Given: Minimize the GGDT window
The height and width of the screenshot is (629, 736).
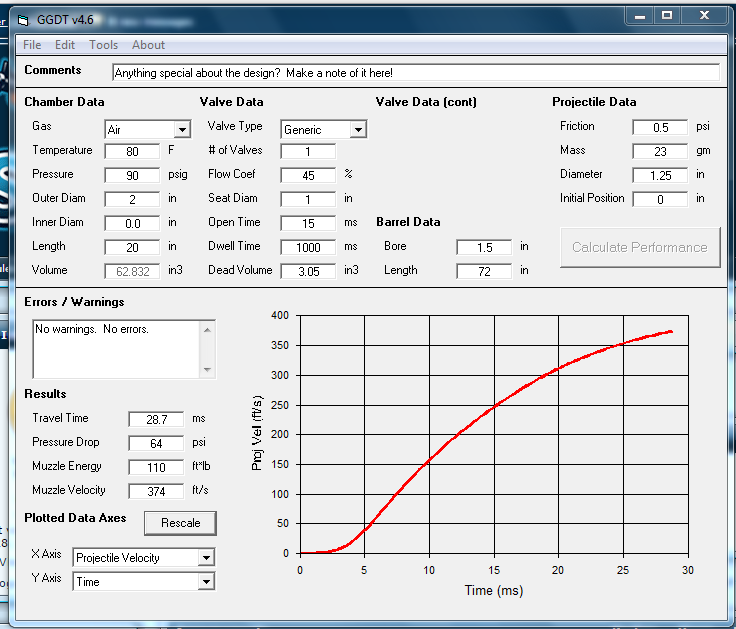Looking at the screenshot, I should coord(639,15).
